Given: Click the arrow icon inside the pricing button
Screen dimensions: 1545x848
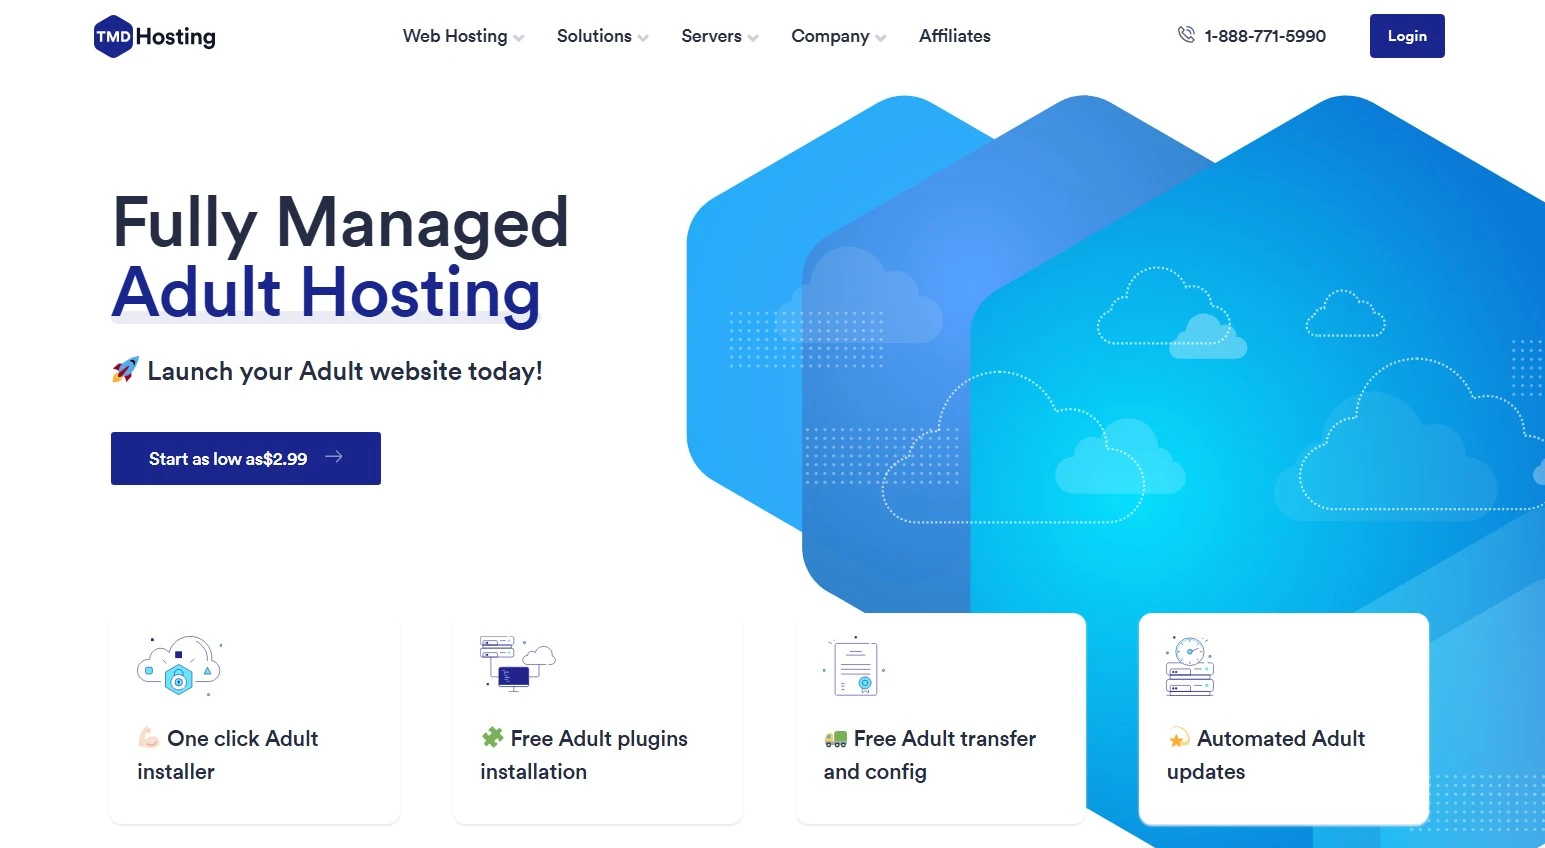Looking at the screenshot, I should [334, 458].
